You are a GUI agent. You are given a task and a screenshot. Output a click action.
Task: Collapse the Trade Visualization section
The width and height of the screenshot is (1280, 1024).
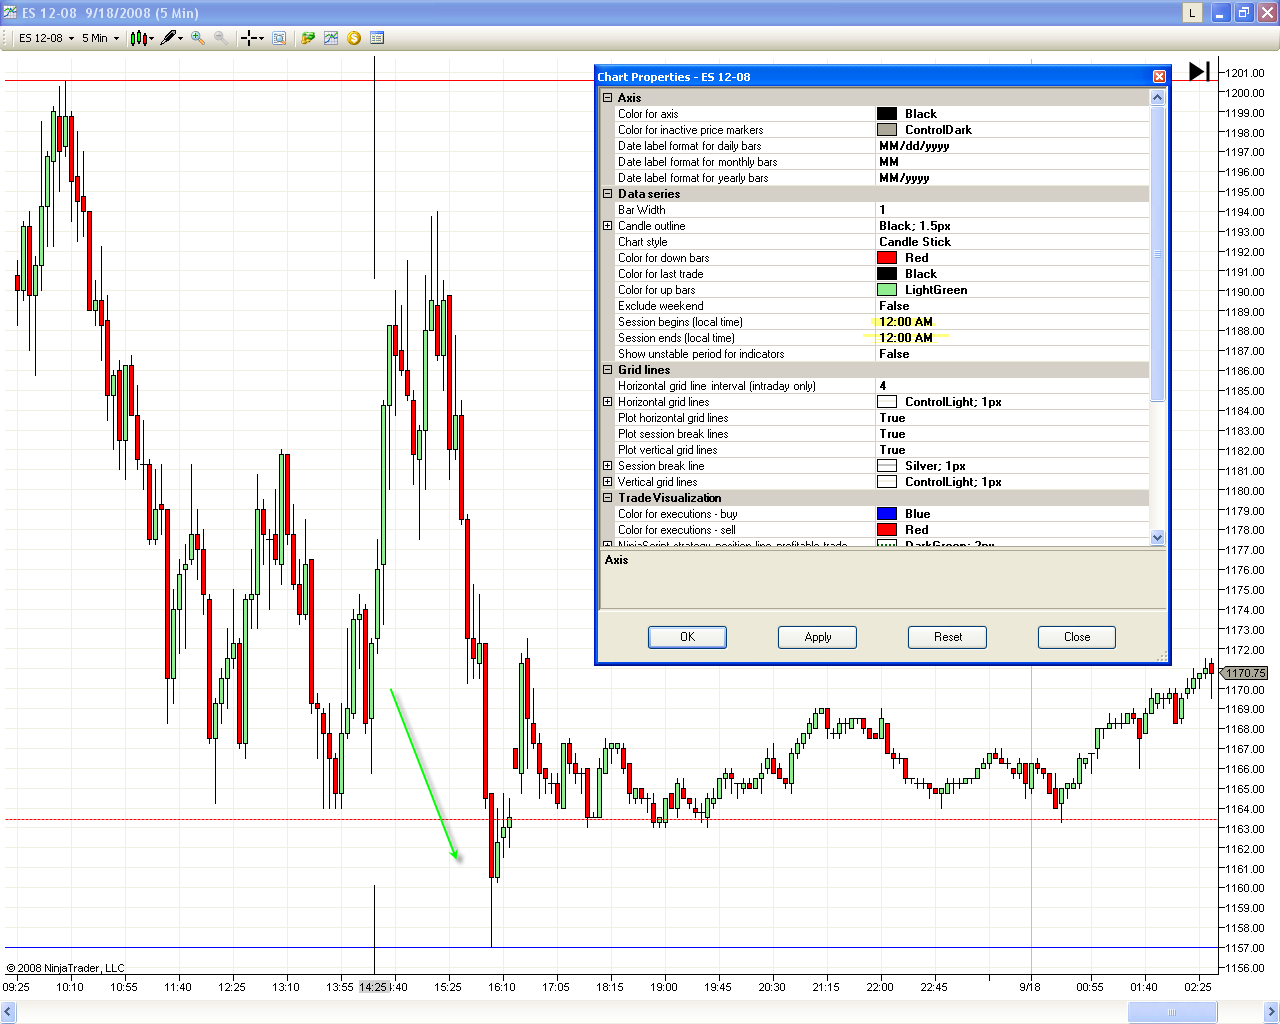(x=607, y=498)
